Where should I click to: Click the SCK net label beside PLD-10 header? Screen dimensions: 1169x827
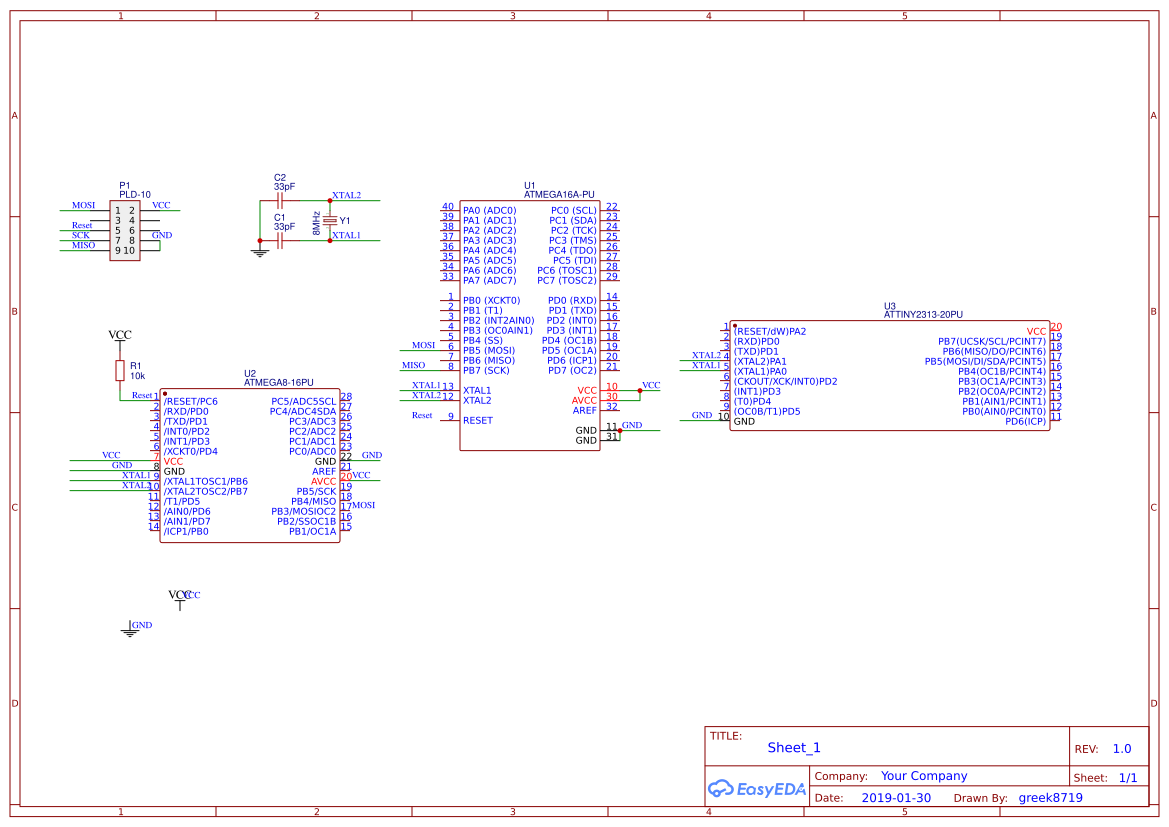coord(81,235)
